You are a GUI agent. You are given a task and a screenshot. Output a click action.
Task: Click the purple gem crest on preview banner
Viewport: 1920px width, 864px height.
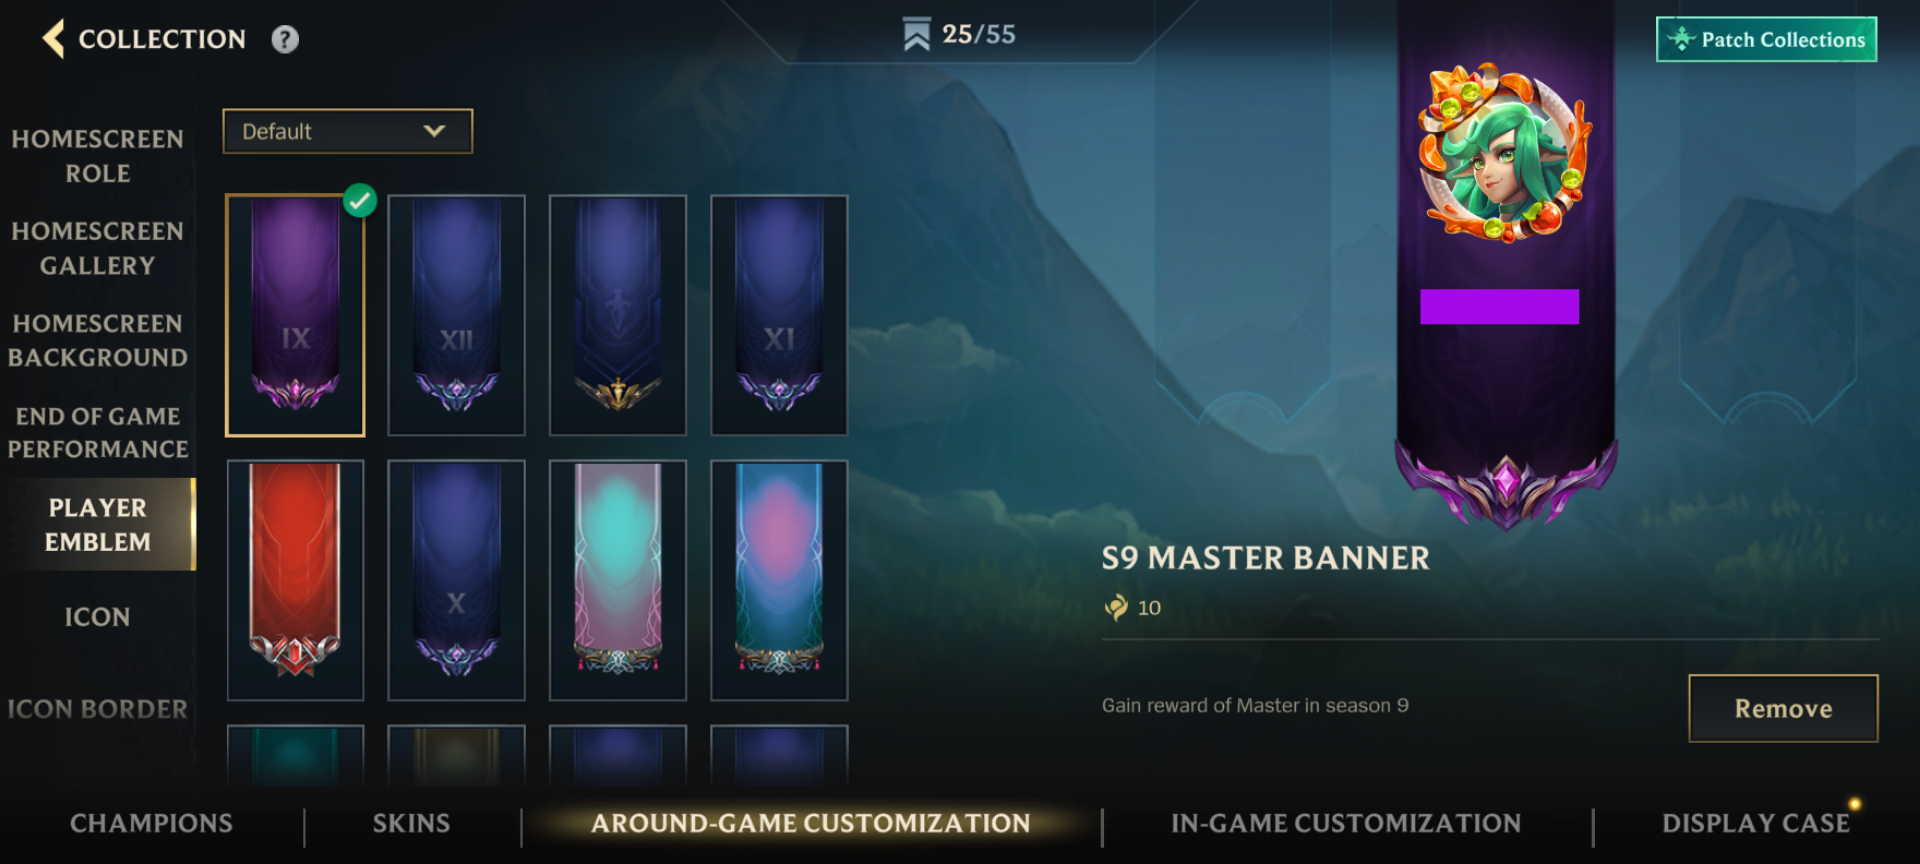pos(1506,486)
